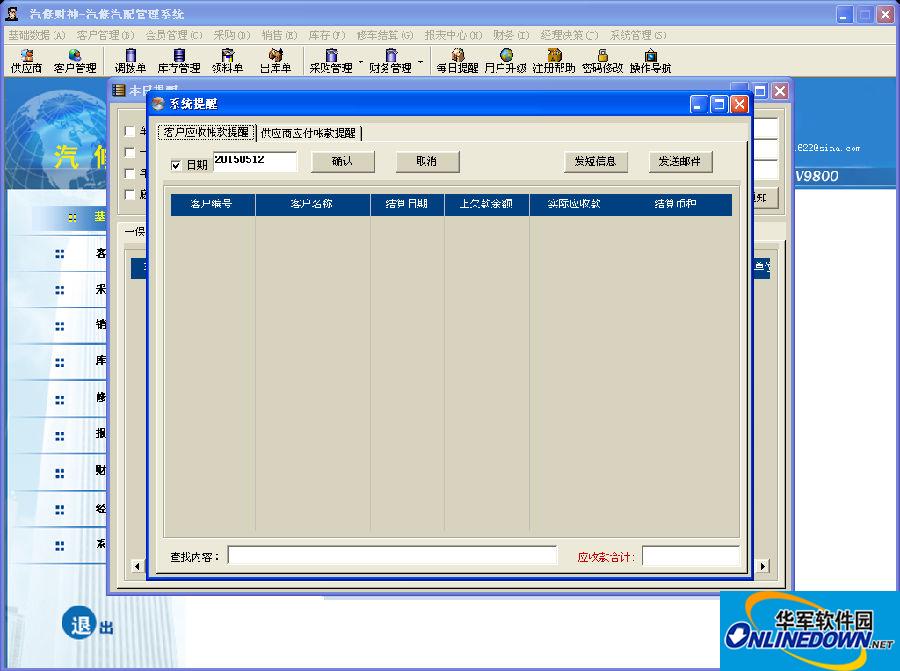Open the 出库单 toolbar icon
Image resolution: width=900 pixels, height=671 pixels.
click(x=276, y=61)
